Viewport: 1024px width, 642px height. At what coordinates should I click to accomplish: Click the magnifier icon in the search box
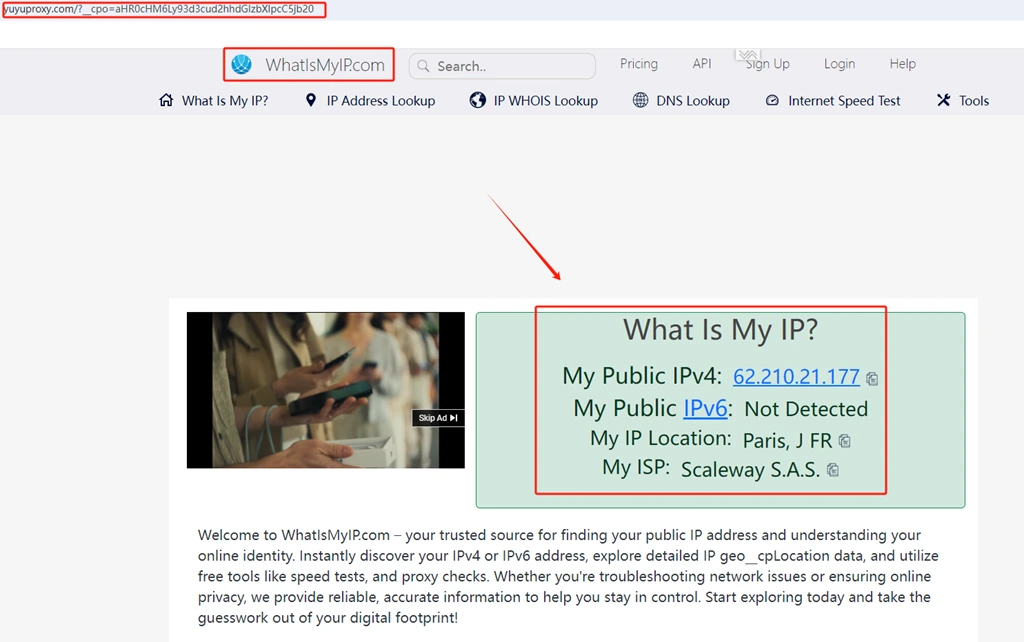point(424,66)
